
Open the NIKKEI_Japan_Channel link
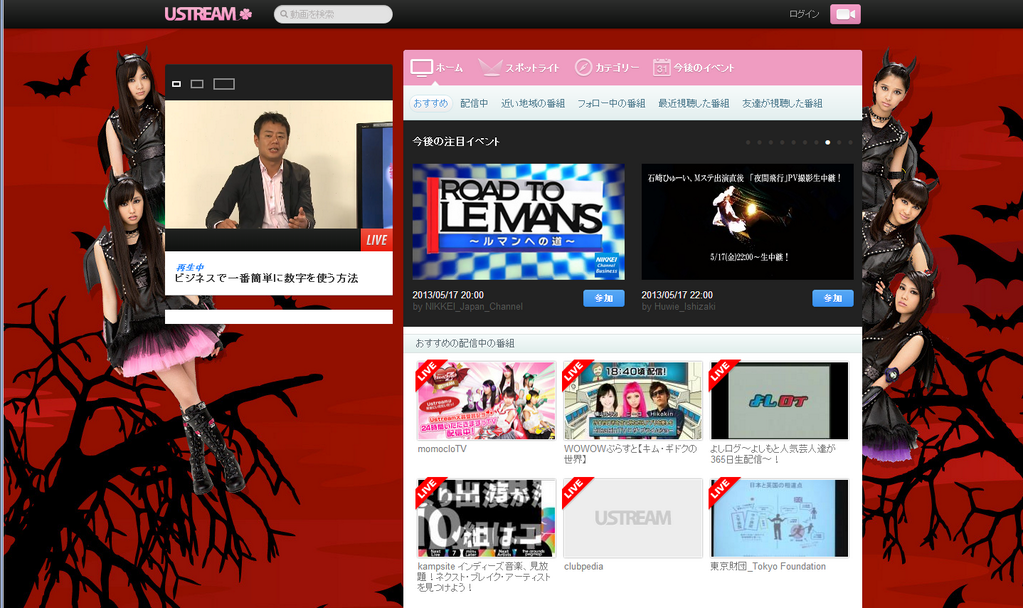pyautogui.click(x=473, y=307)
